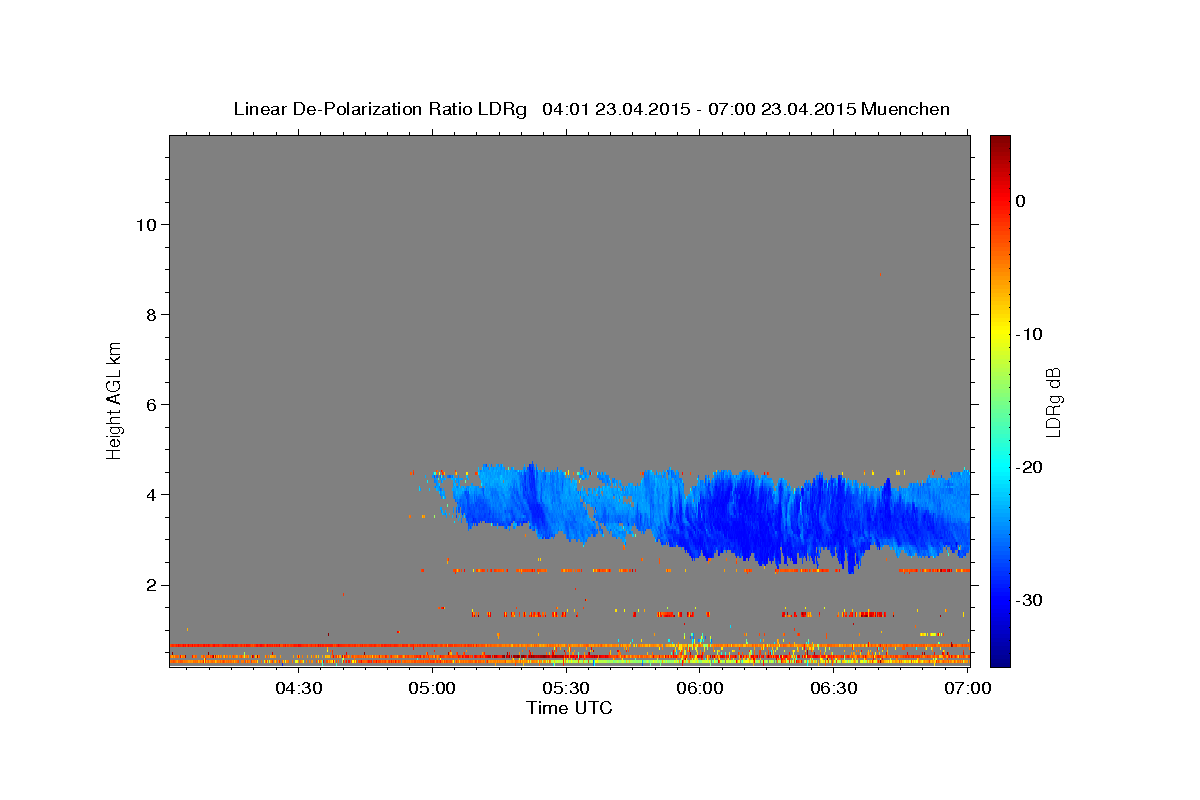Click the 05:30 time tick label

pos(566,689)
